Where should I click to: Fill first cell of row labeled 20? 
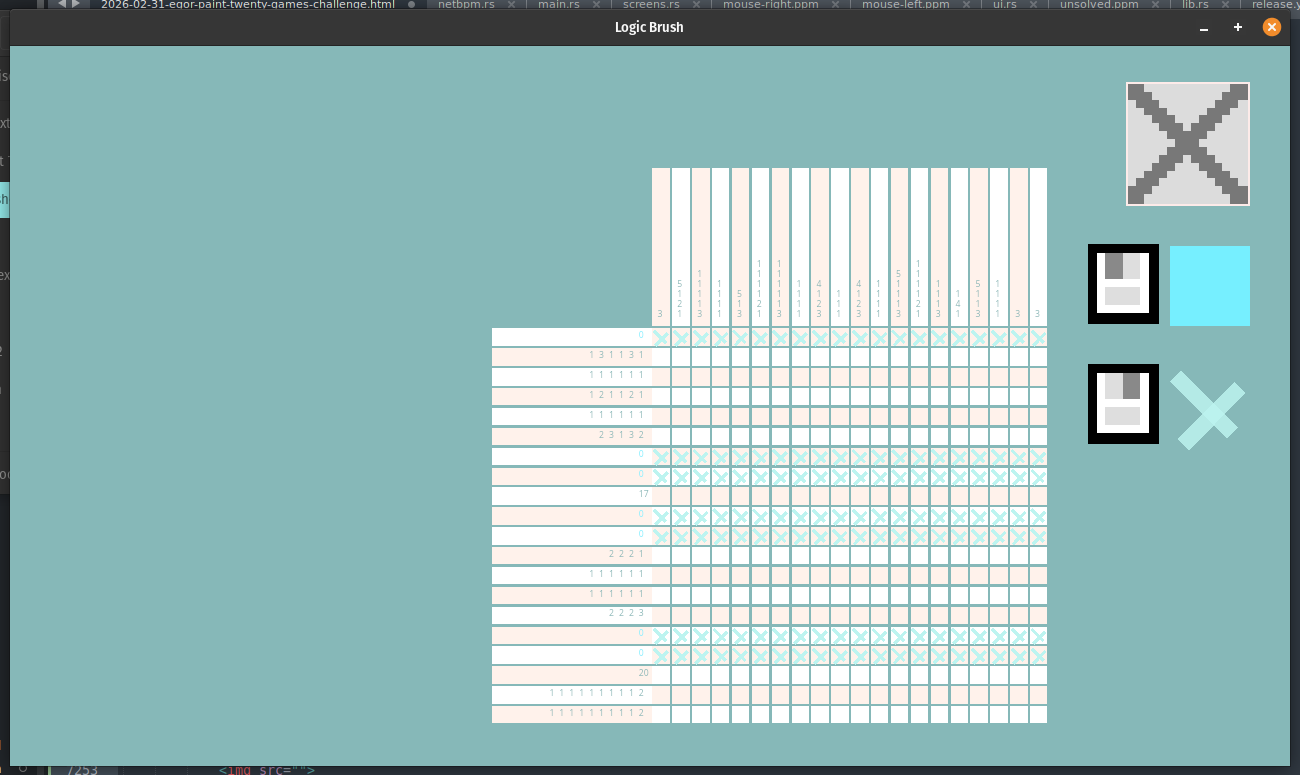coord(661,675)
